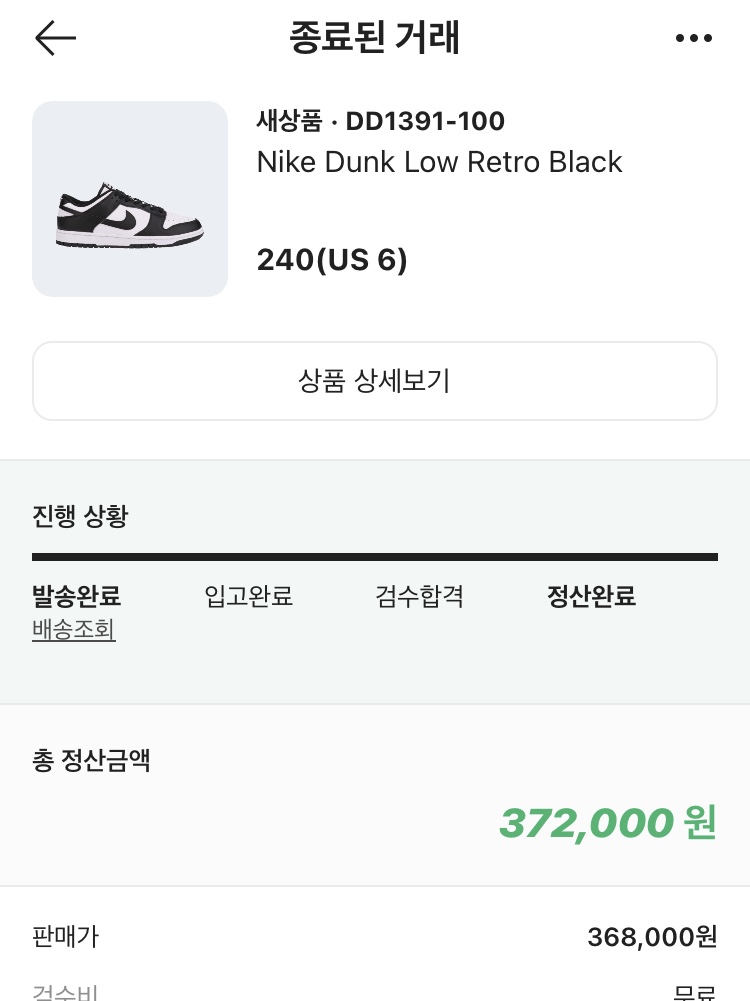The height and width of the screenshot is (1001, 750).
Task: Tap the back arrow icon
Action: click(56, 38)
